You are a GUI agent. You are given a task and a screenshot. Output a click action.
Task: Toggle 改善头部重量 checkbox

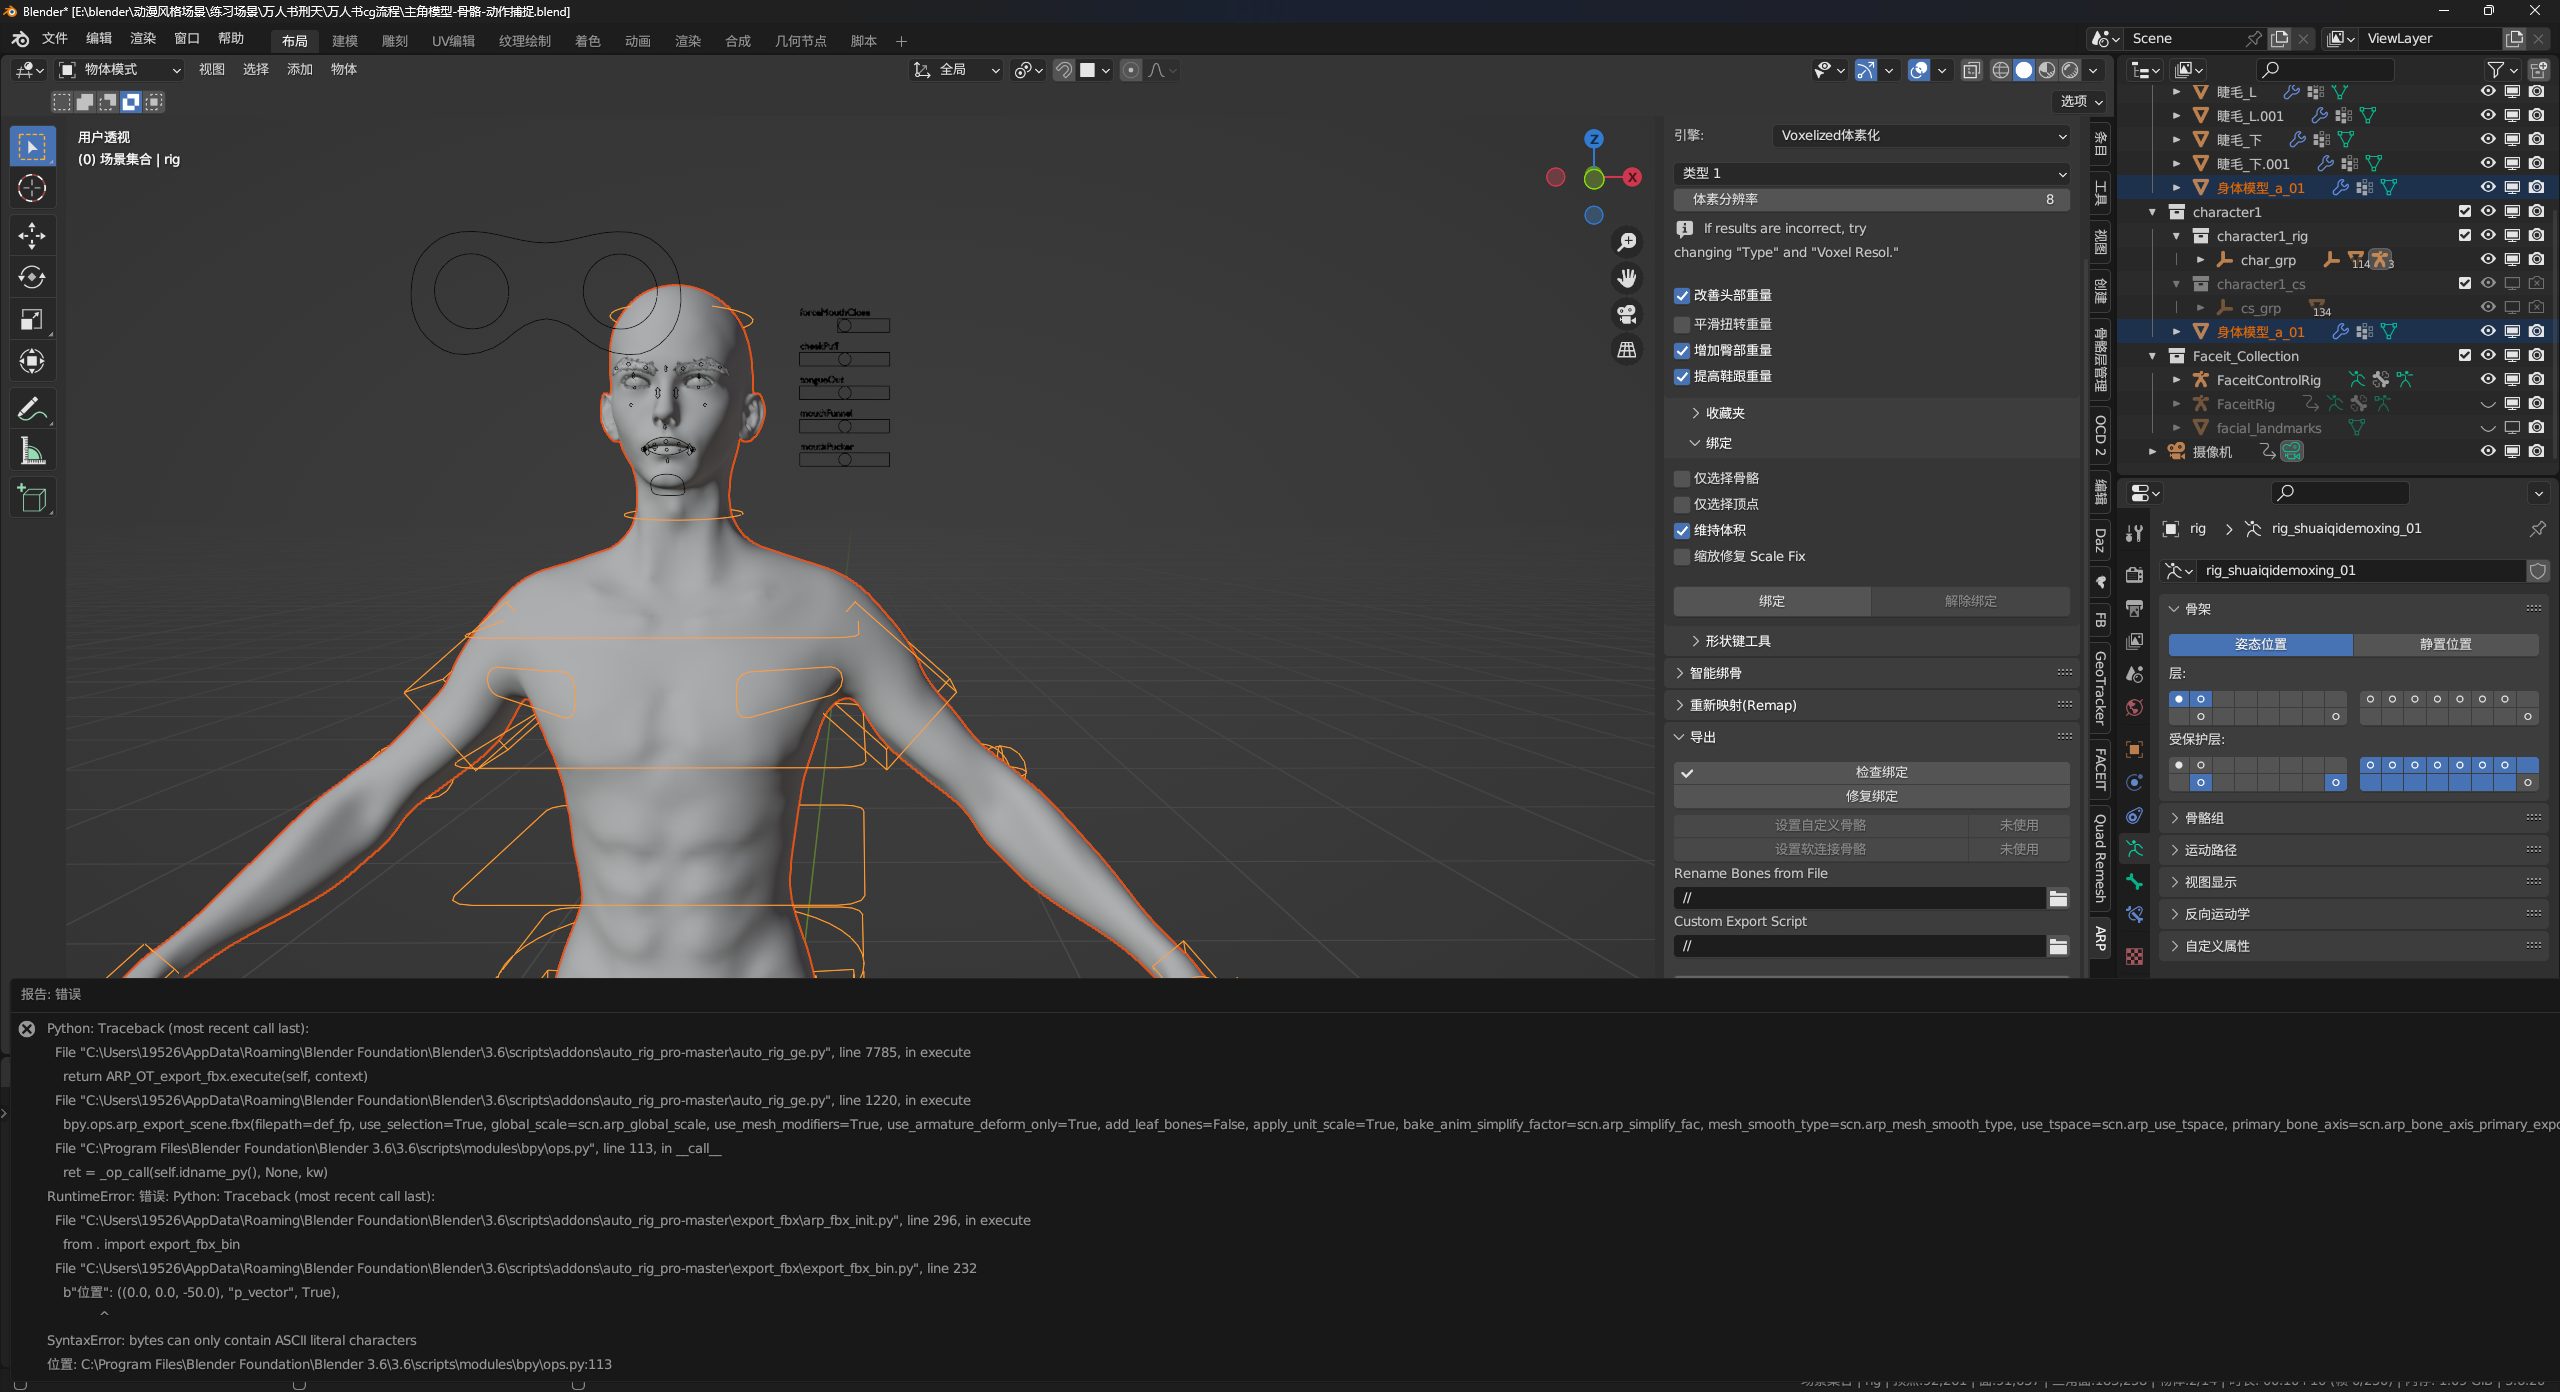(x=1682, y=296)
